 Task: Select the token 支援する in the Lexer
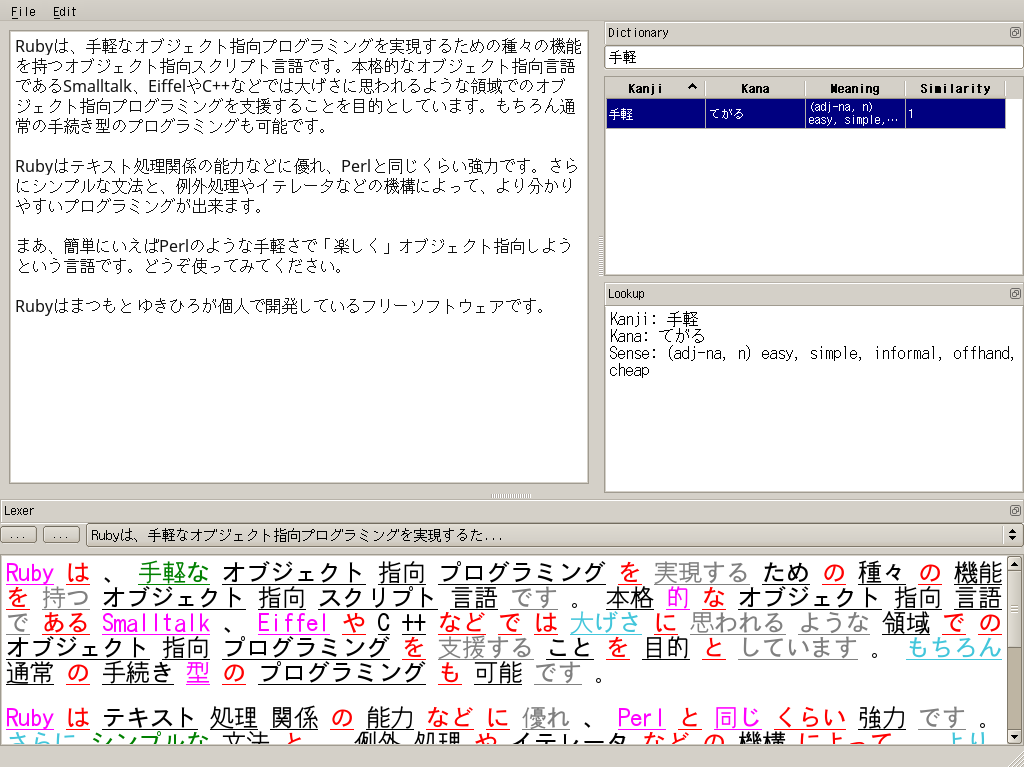(485, 647)
